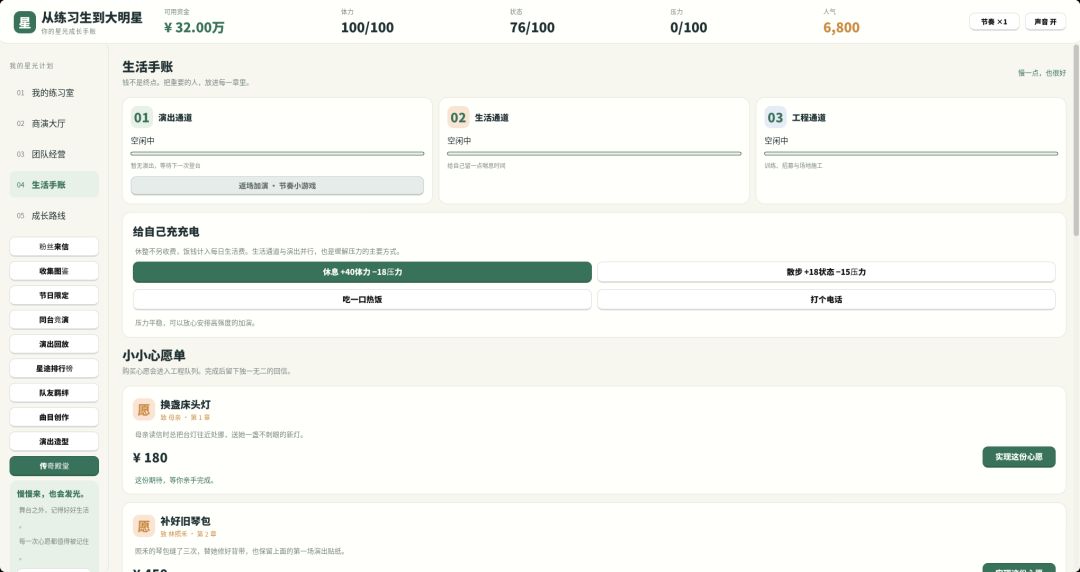Click the 愿 icon beside 补好旧琴包
The width and height of the screenshot is (1080, 572).
click(144, 527)
